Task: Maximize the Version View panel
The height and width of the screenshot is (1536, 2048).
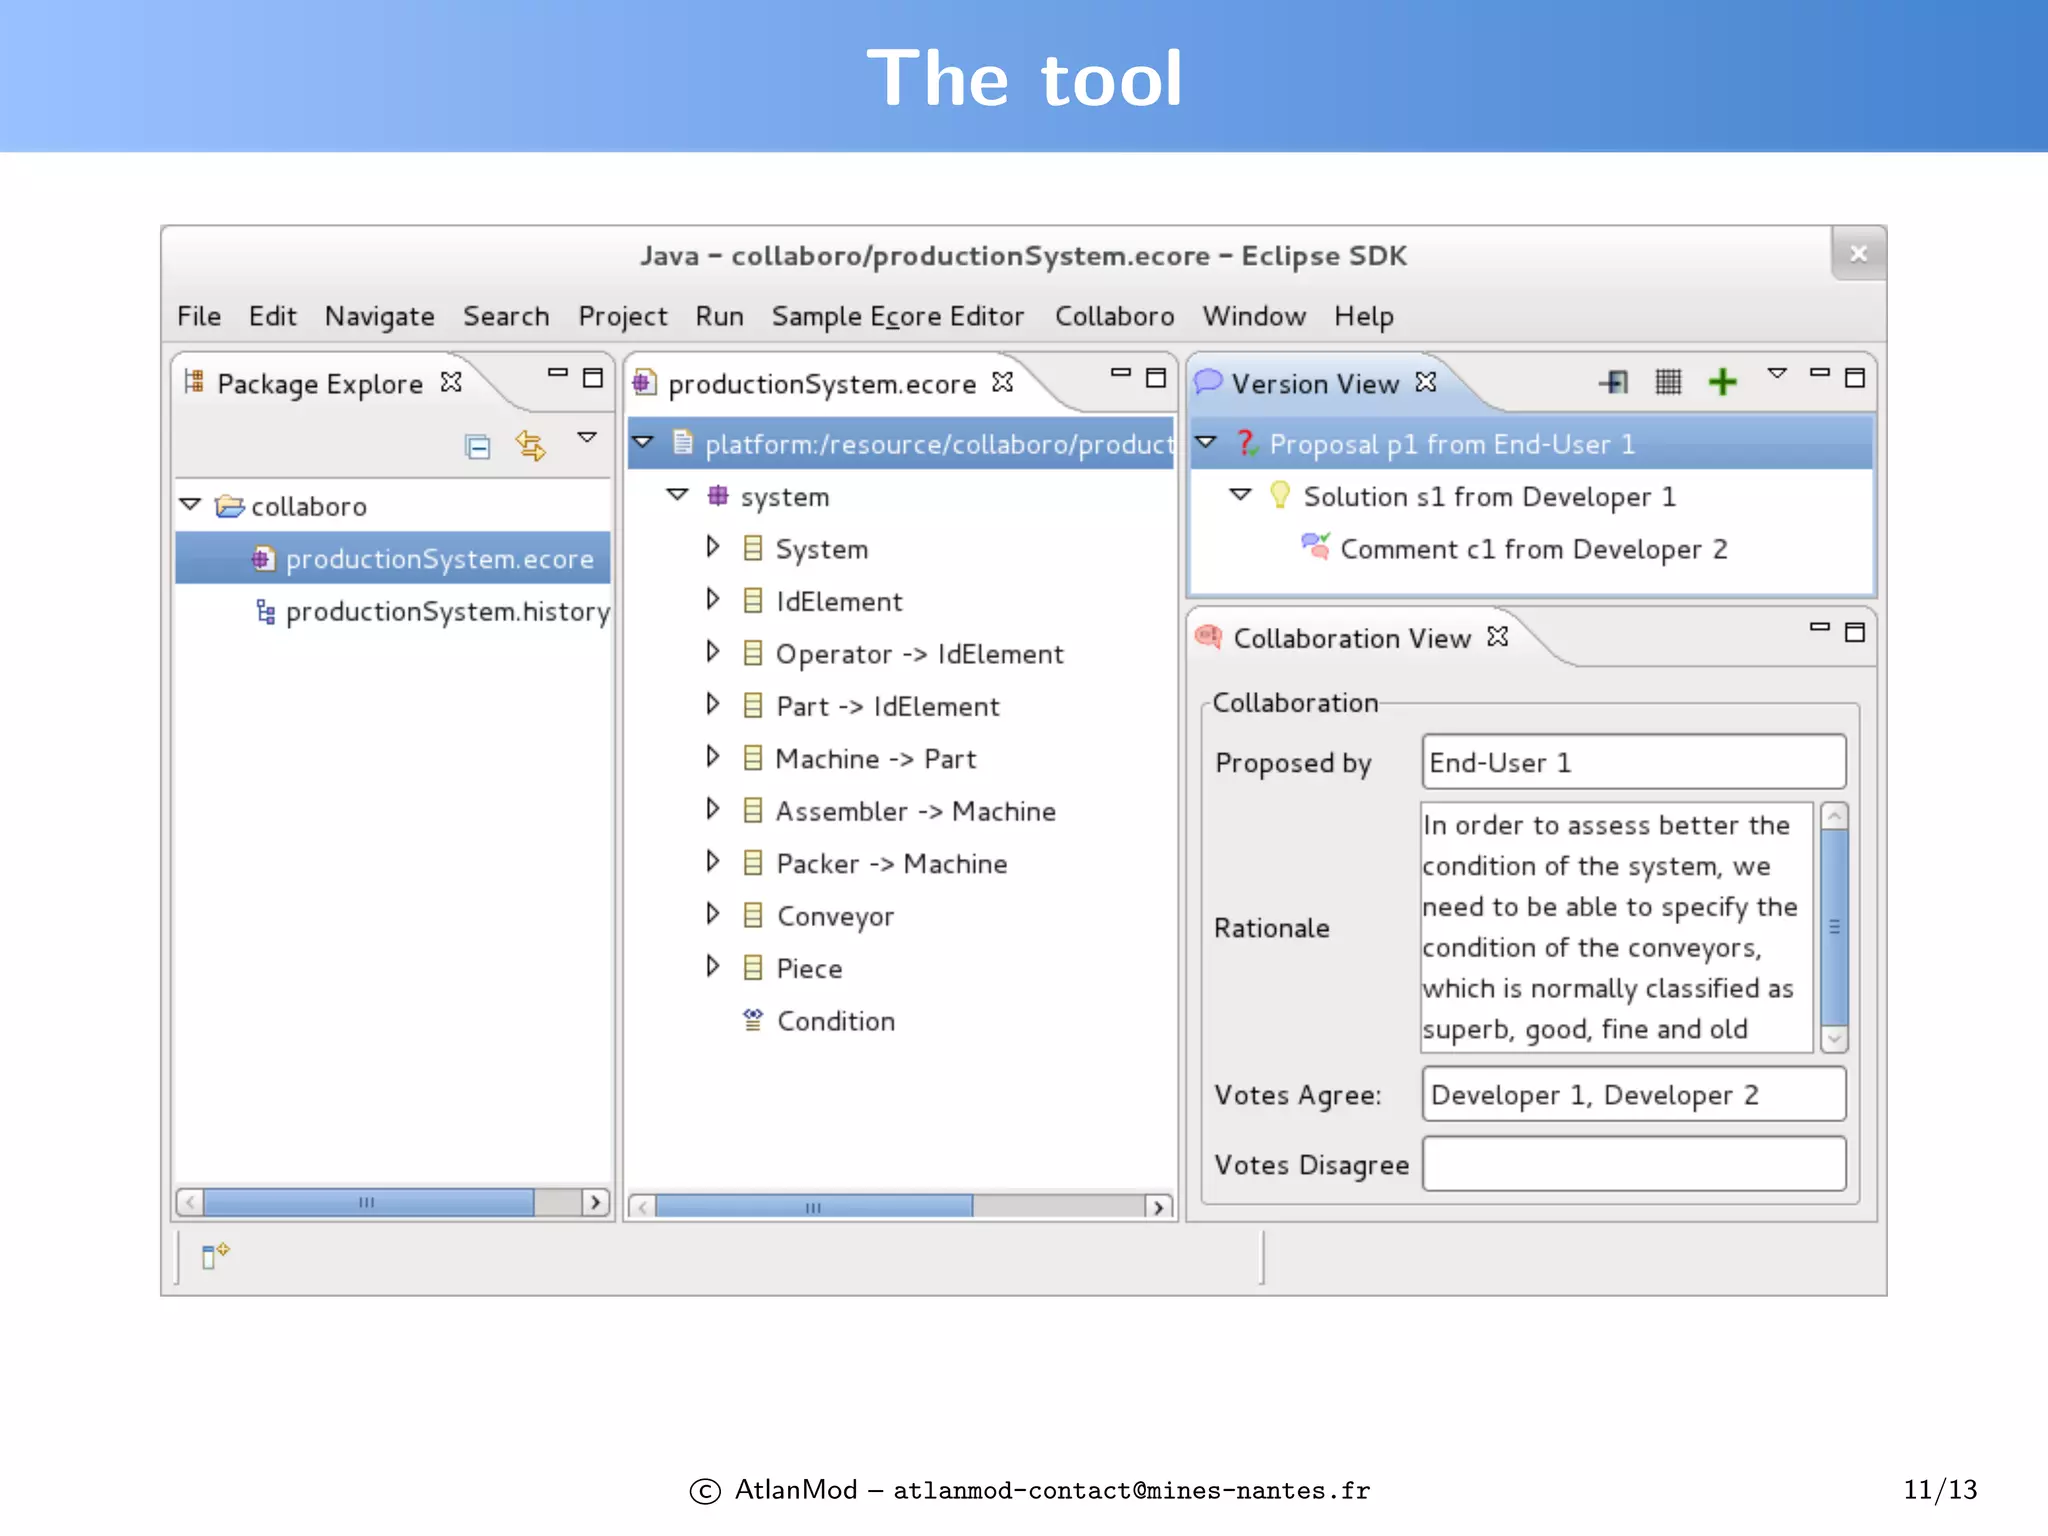Action: (x=1855, y=378)
